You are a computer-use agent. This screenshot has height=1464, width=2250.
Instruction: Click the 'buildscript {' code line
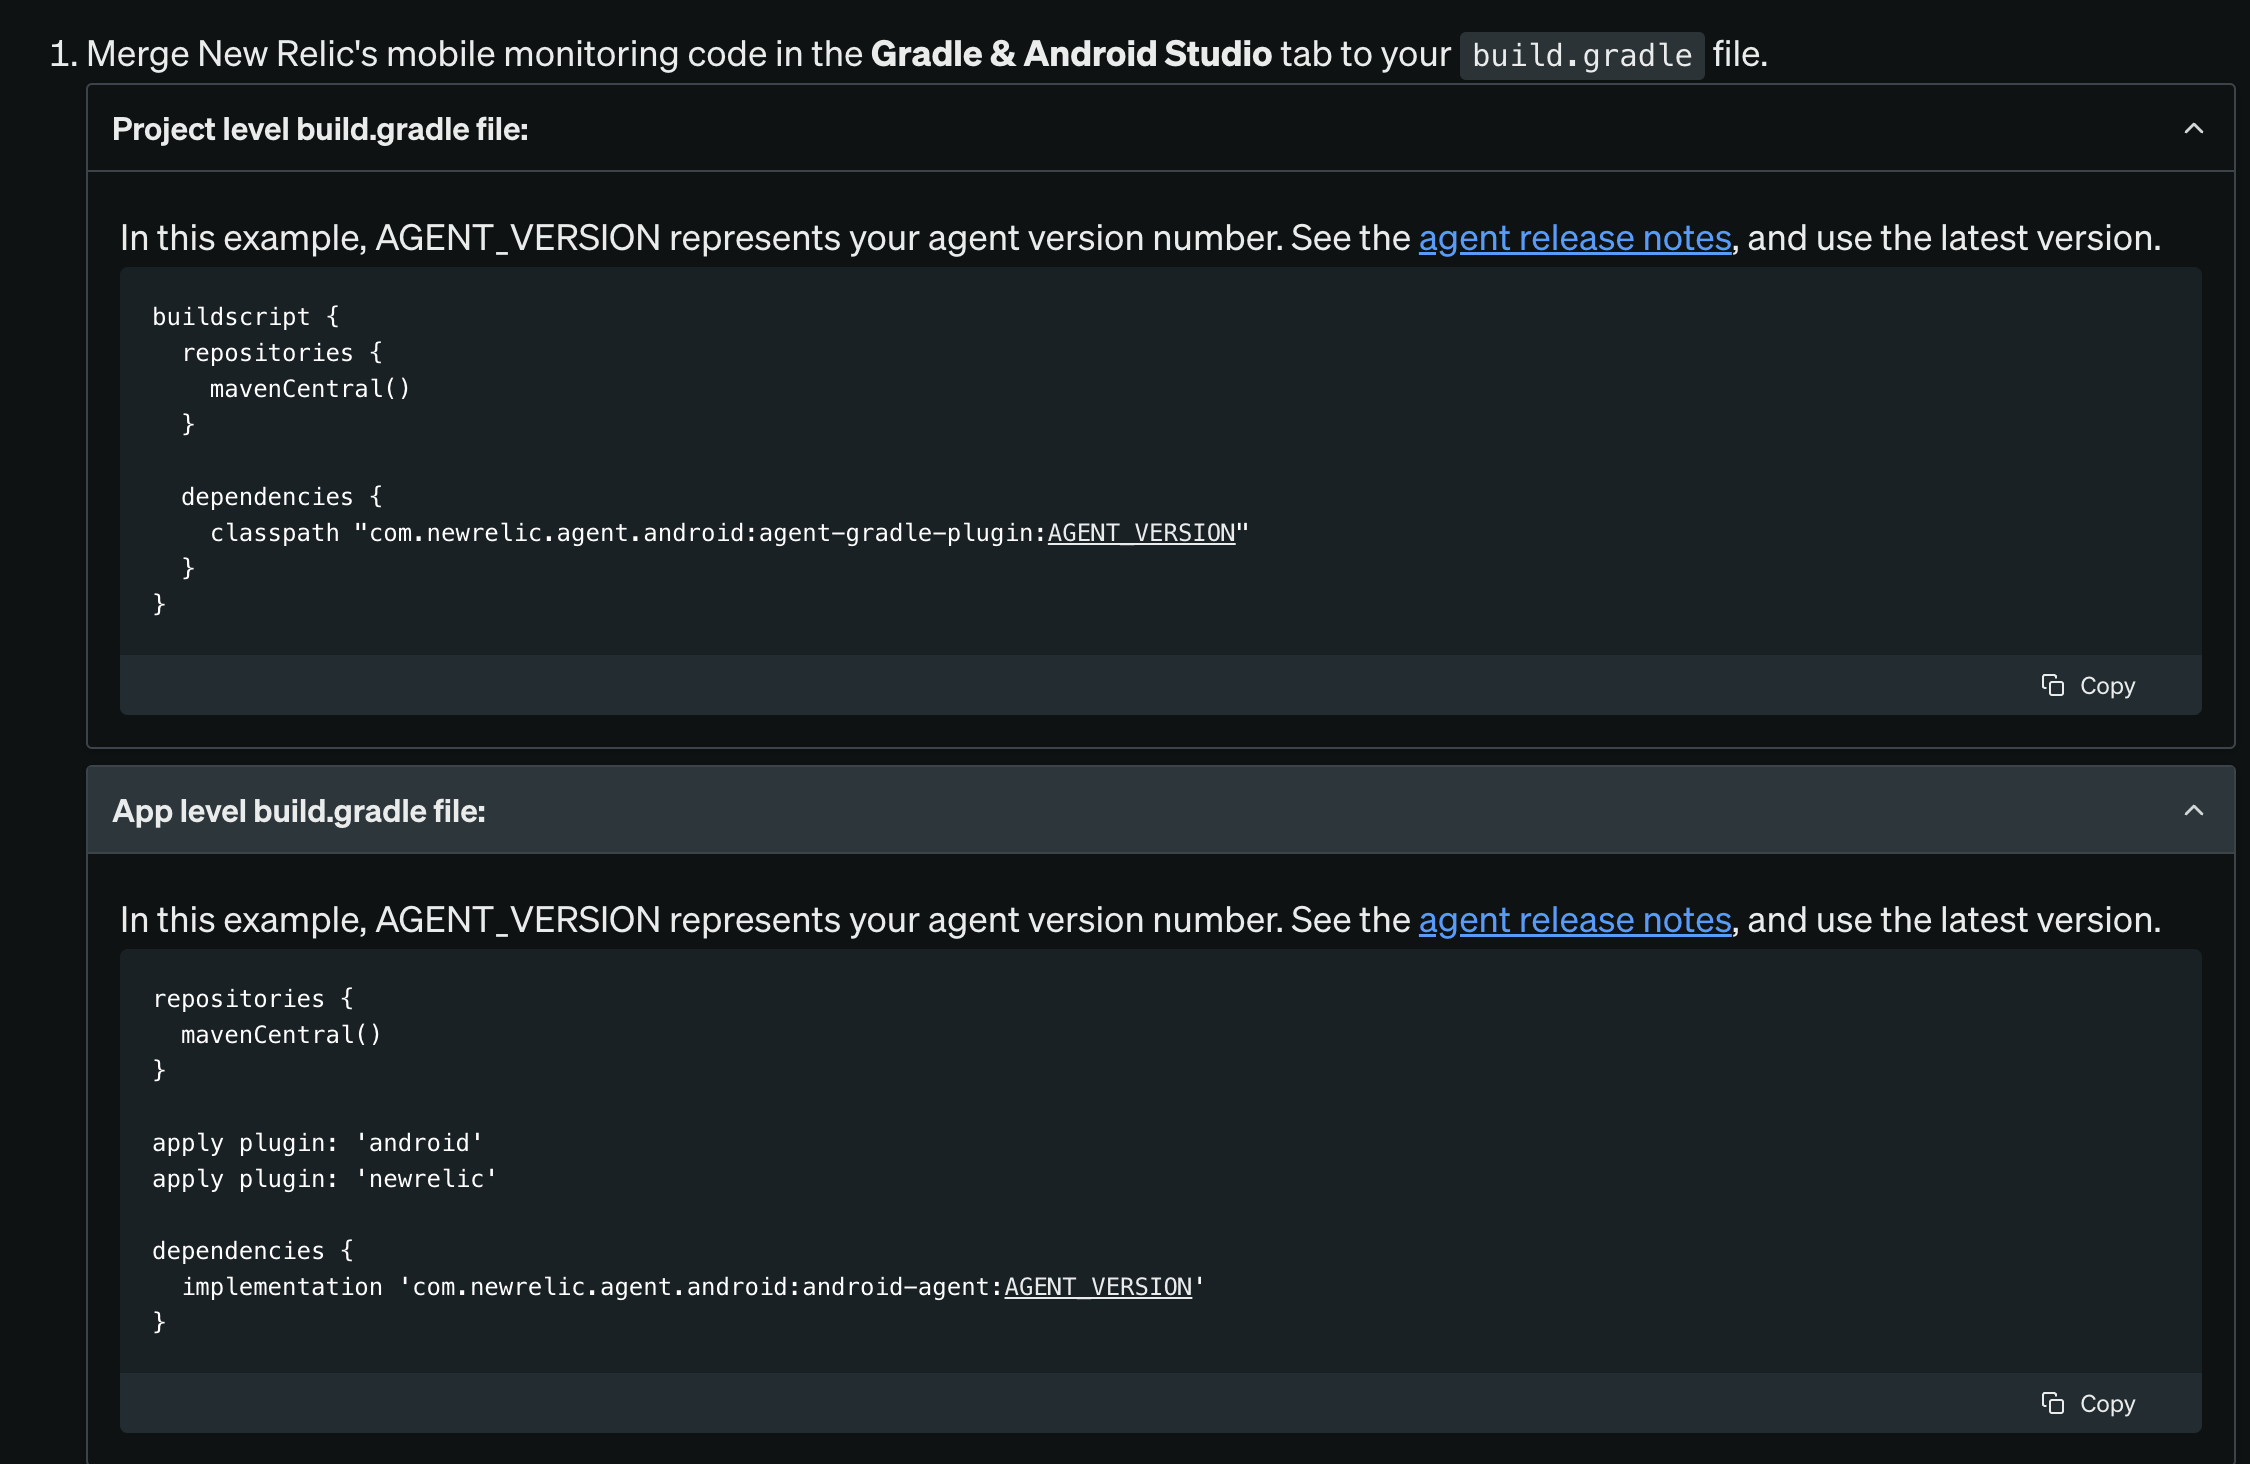point(246,317)
